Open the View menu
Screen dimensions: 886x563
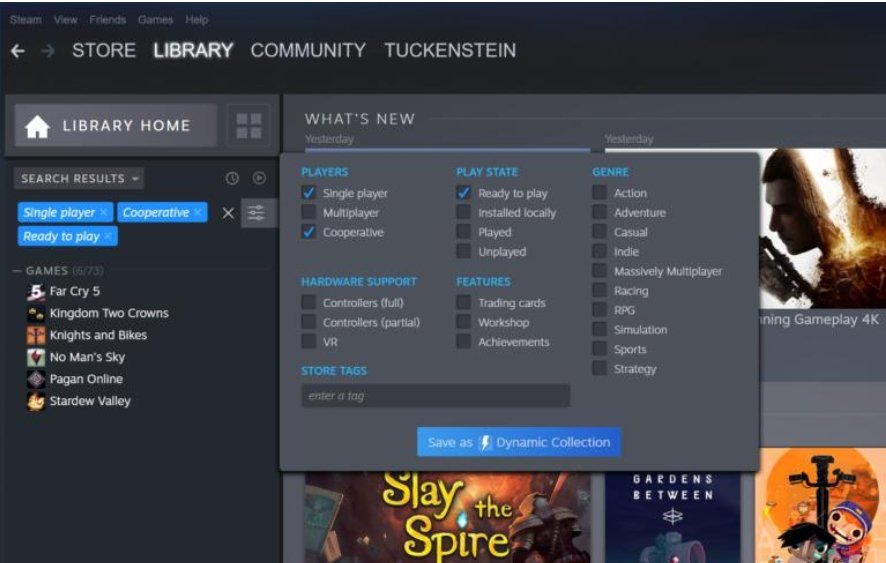[x=66, y=20]
